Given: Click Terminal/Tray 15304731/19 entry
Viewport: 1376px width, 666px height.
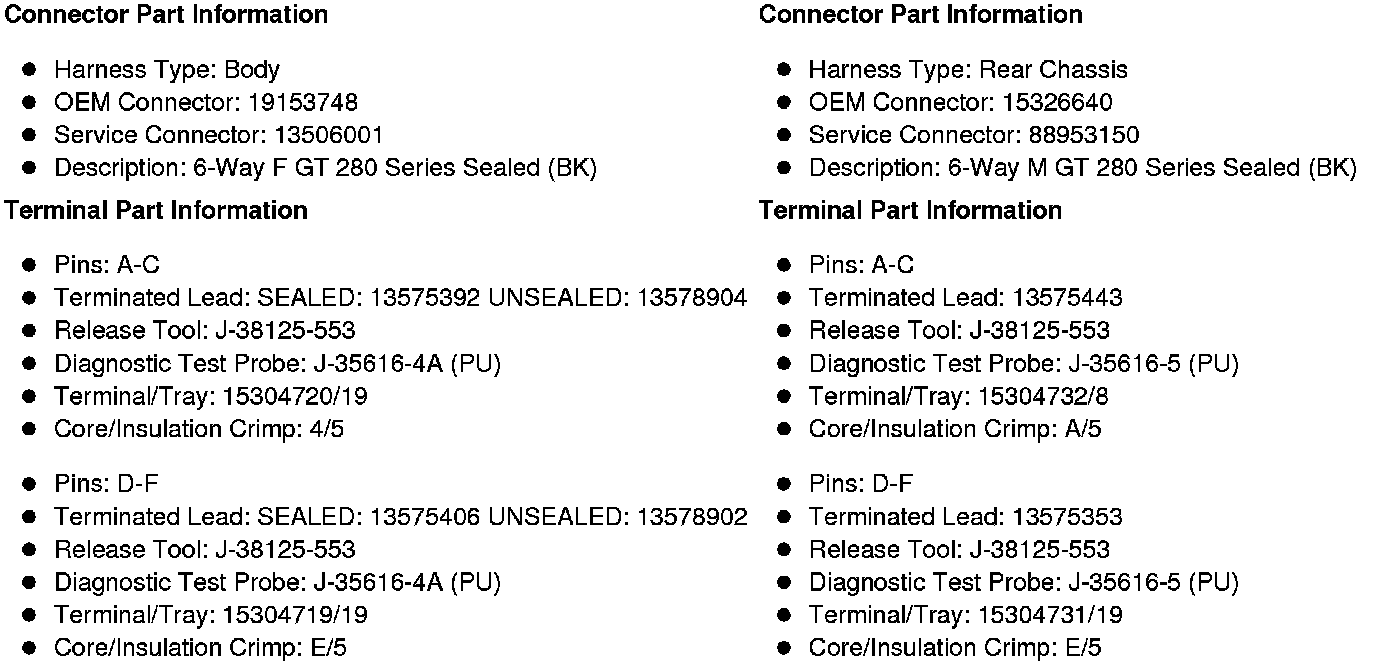Looking at the screenshot, I should [x=965, y=615].
